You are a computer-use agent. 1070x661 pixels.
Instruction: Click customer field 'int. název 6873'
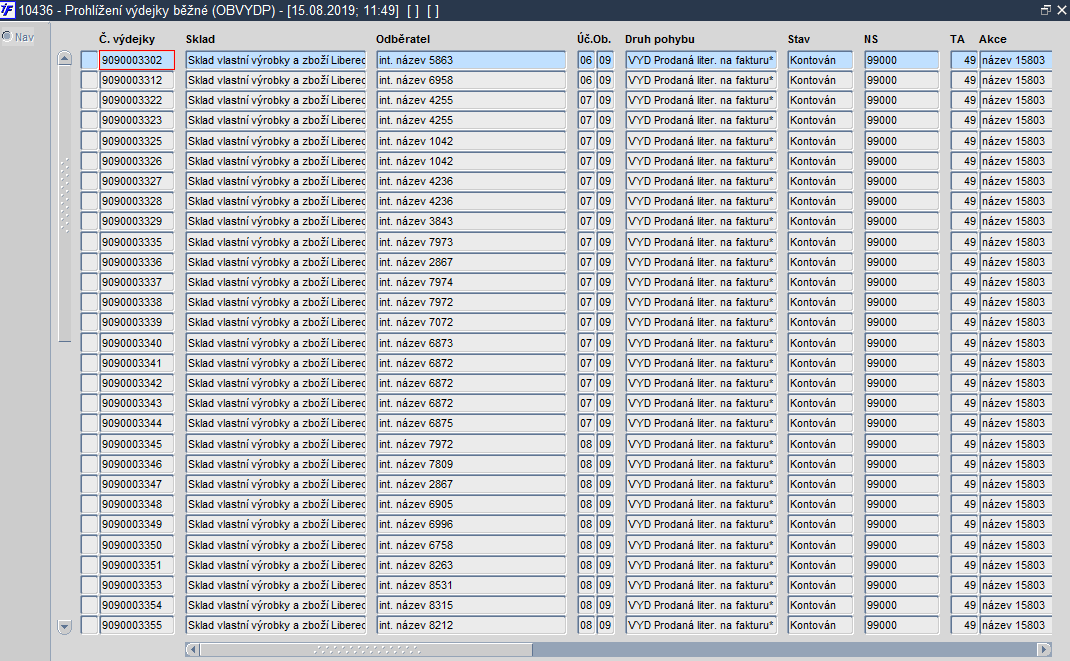(x=471, y=343)
